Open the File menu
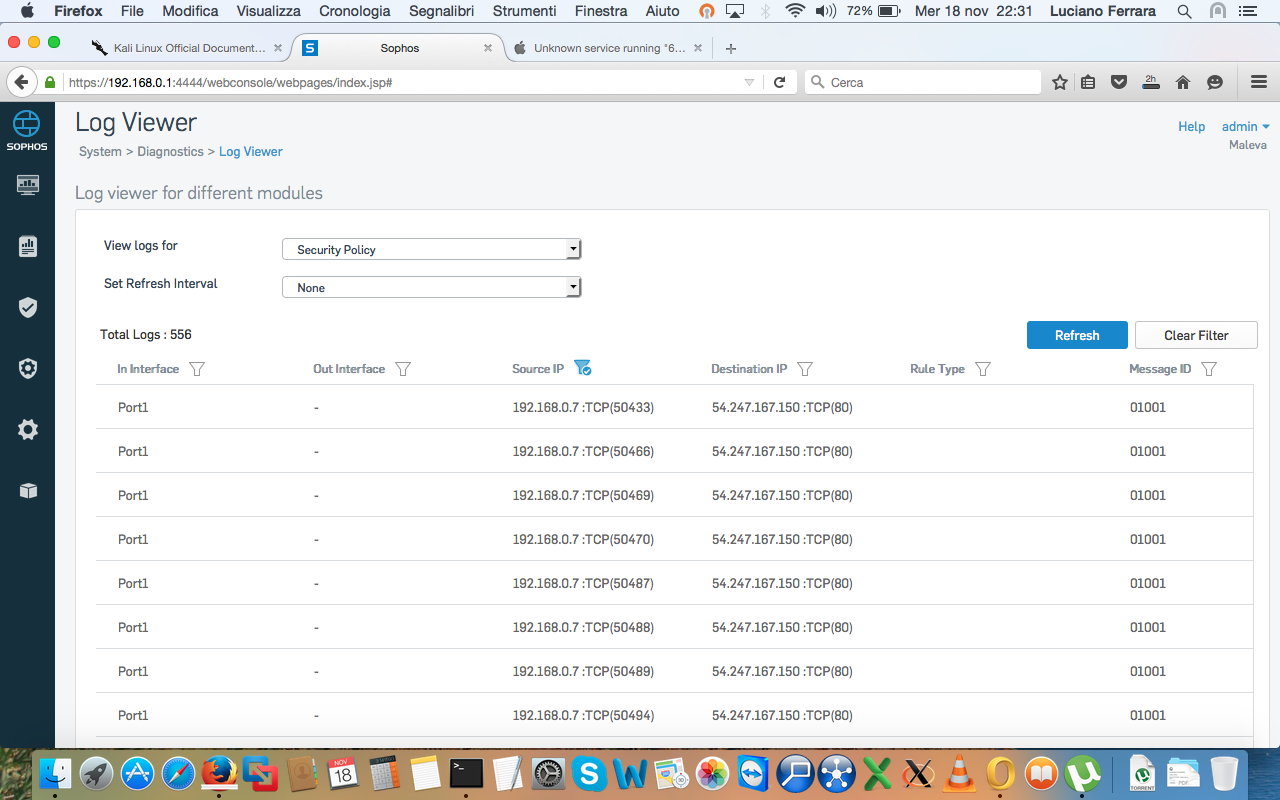This screenshot has width=1280, height=800. (132, 11)
